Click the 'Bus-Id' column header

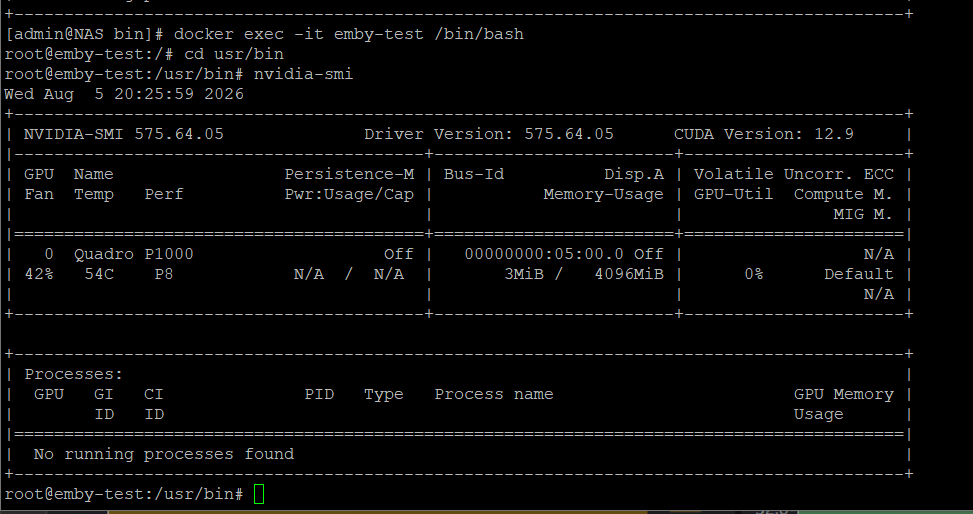(474, 174)
